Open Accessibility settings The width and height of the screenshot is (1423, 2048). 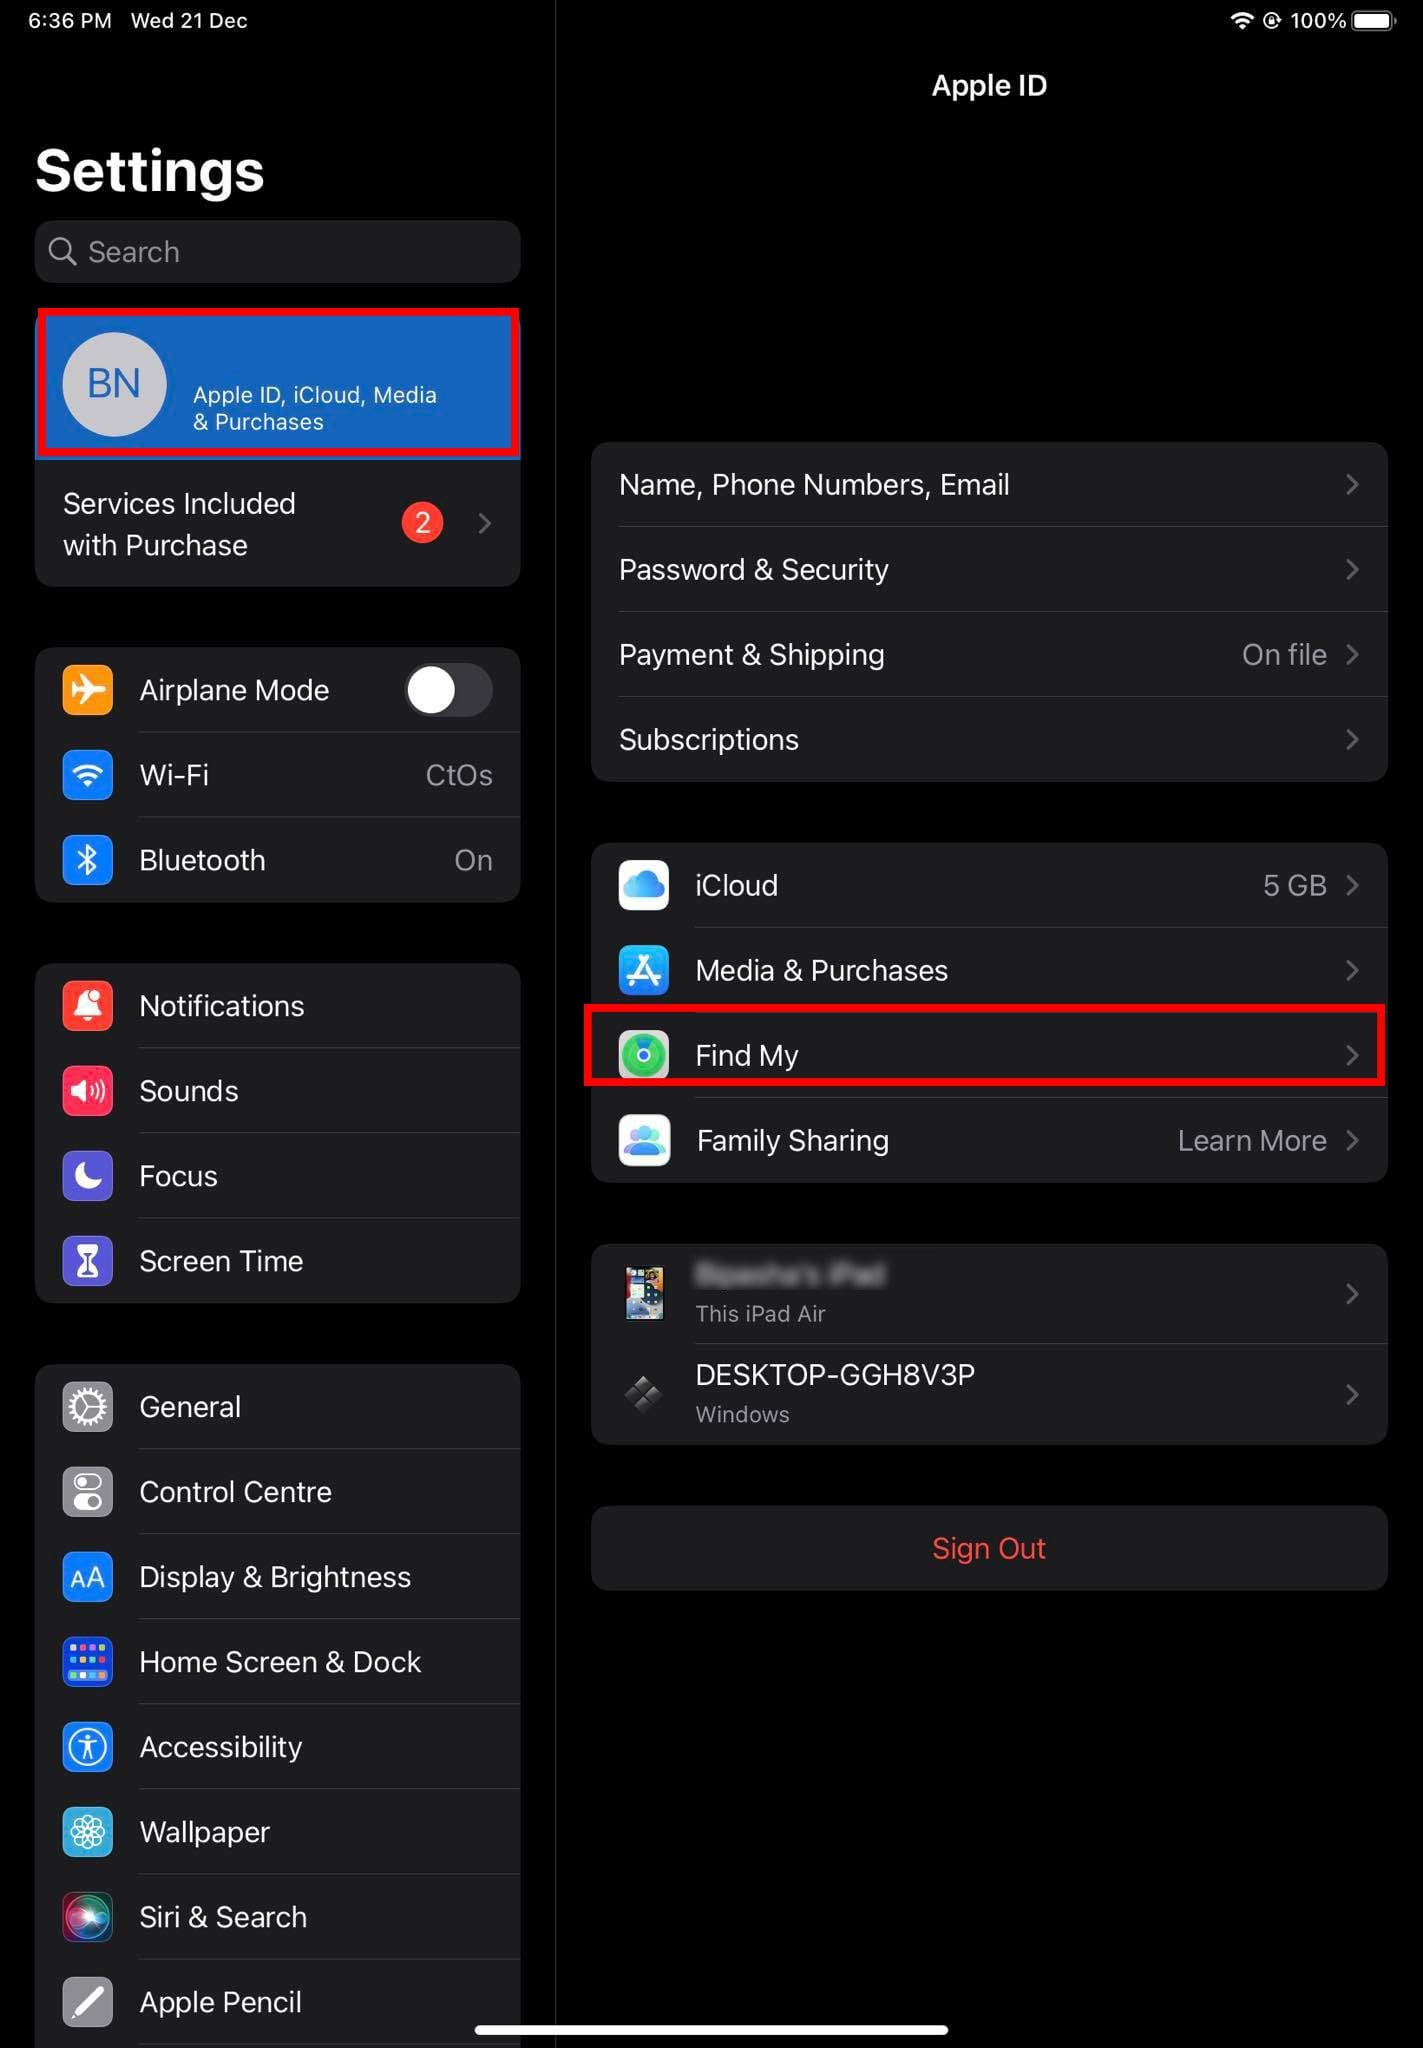point(278,1747)
